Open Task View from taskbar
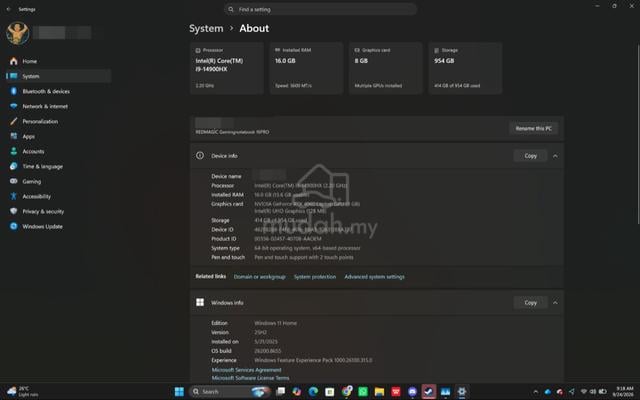Image resolution: width=640 pixels, height=400 pixels. [281, 392]
